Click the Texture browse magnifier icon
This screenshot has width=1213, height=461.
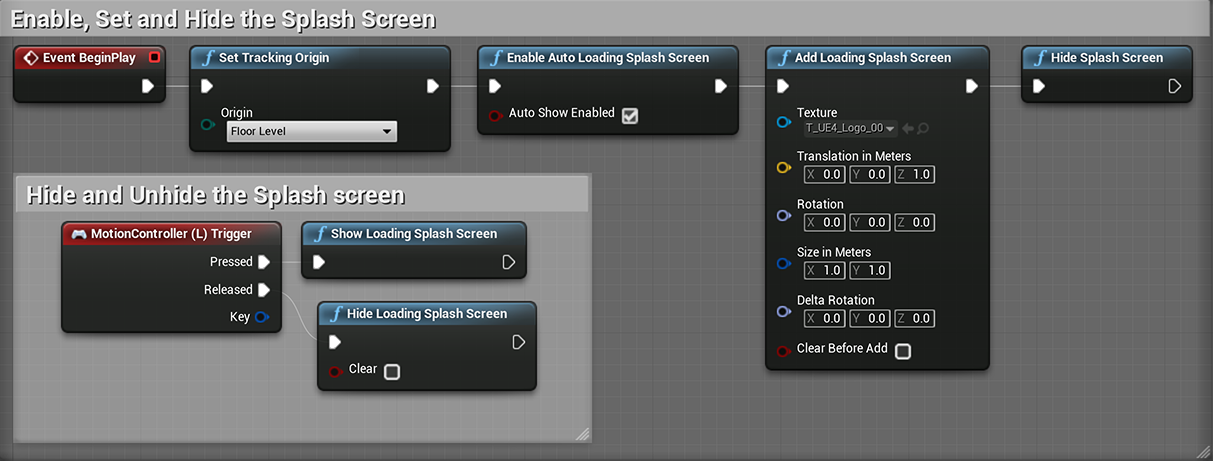[923, 128]
